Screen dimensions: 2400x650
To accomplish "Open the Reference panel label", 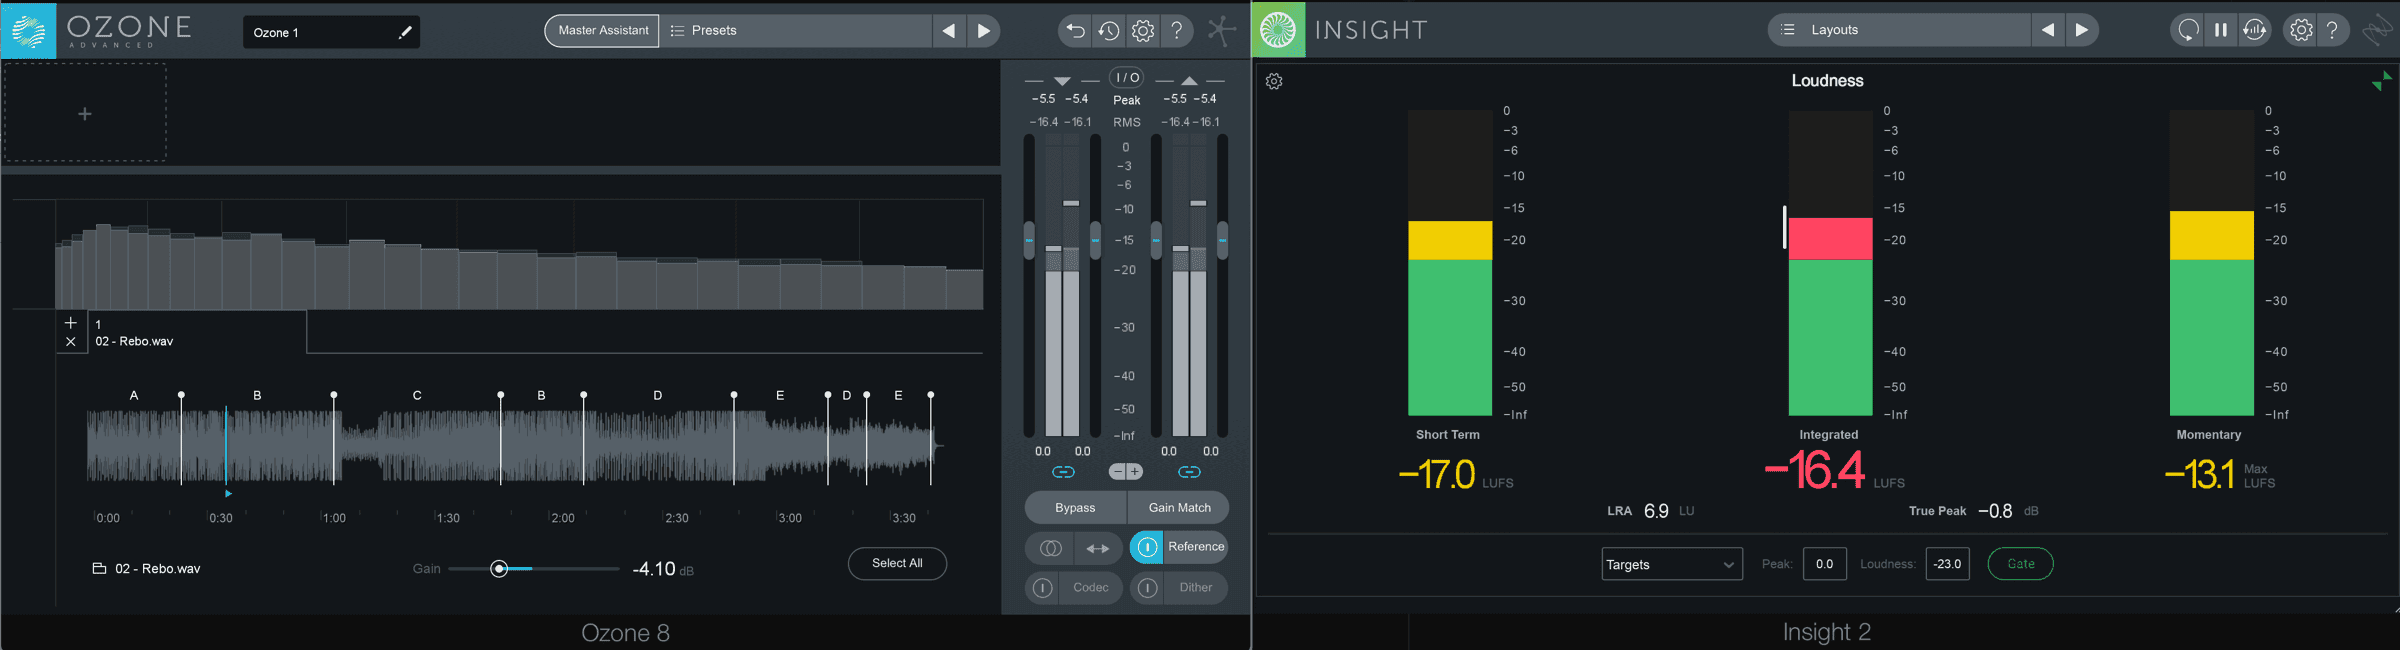I will click(1196, 547).
